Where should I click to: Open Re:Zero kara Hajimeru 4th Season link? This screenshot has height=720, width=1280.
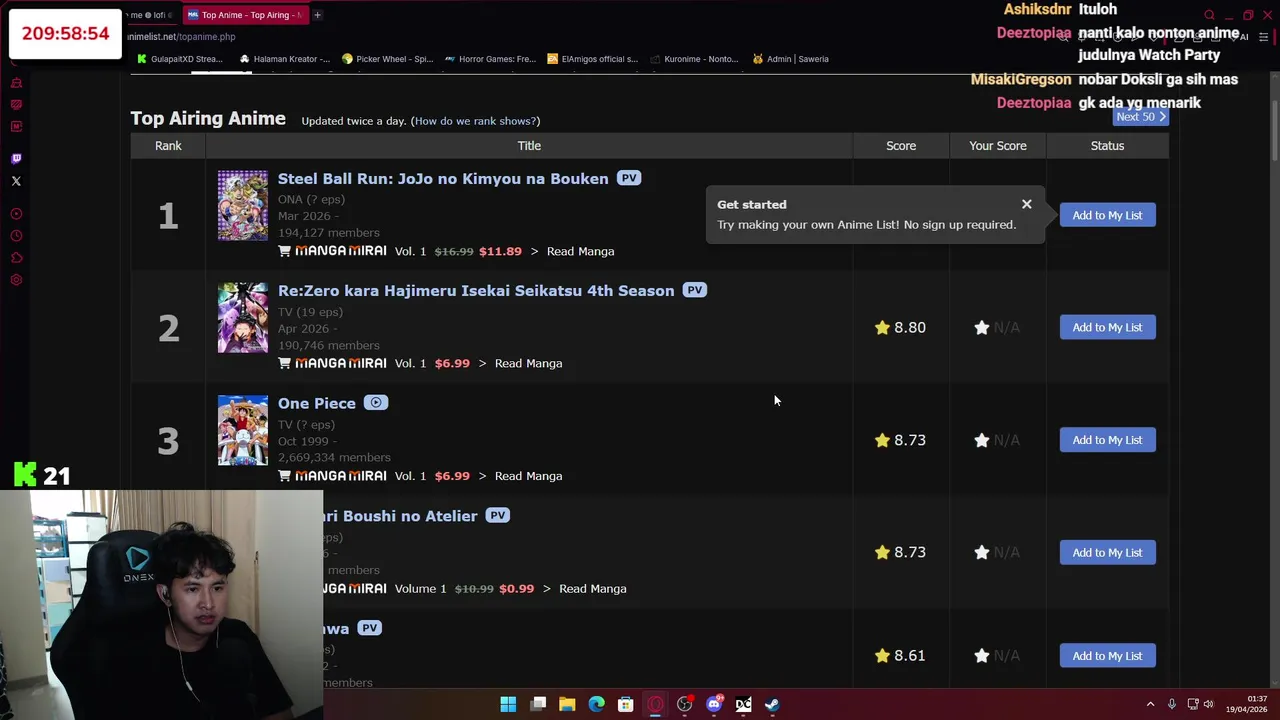(476, 291)
